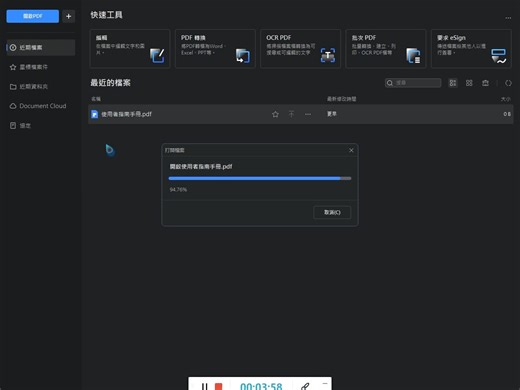Screen dimensions: 520x390
Task: Open the eSign card title
Action: coord(451,38)
